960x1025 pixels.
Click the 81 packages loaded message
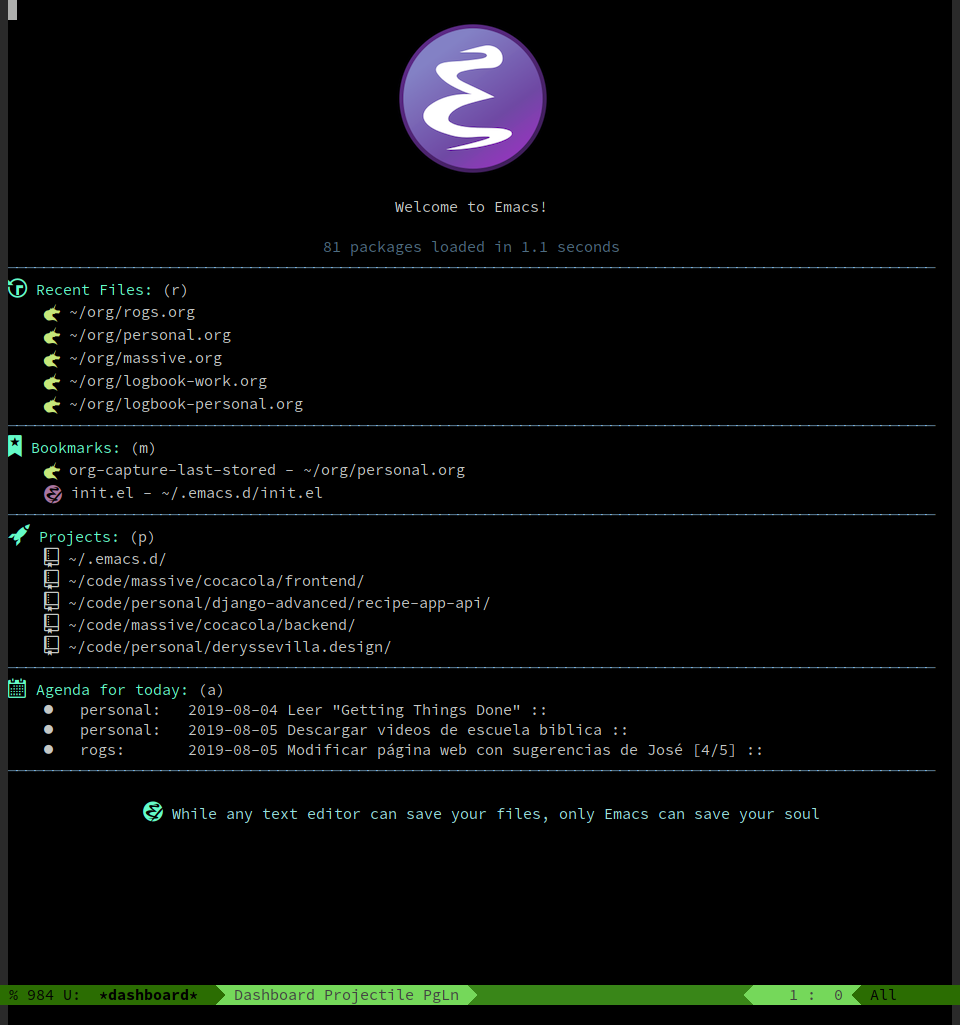(471, 246)
